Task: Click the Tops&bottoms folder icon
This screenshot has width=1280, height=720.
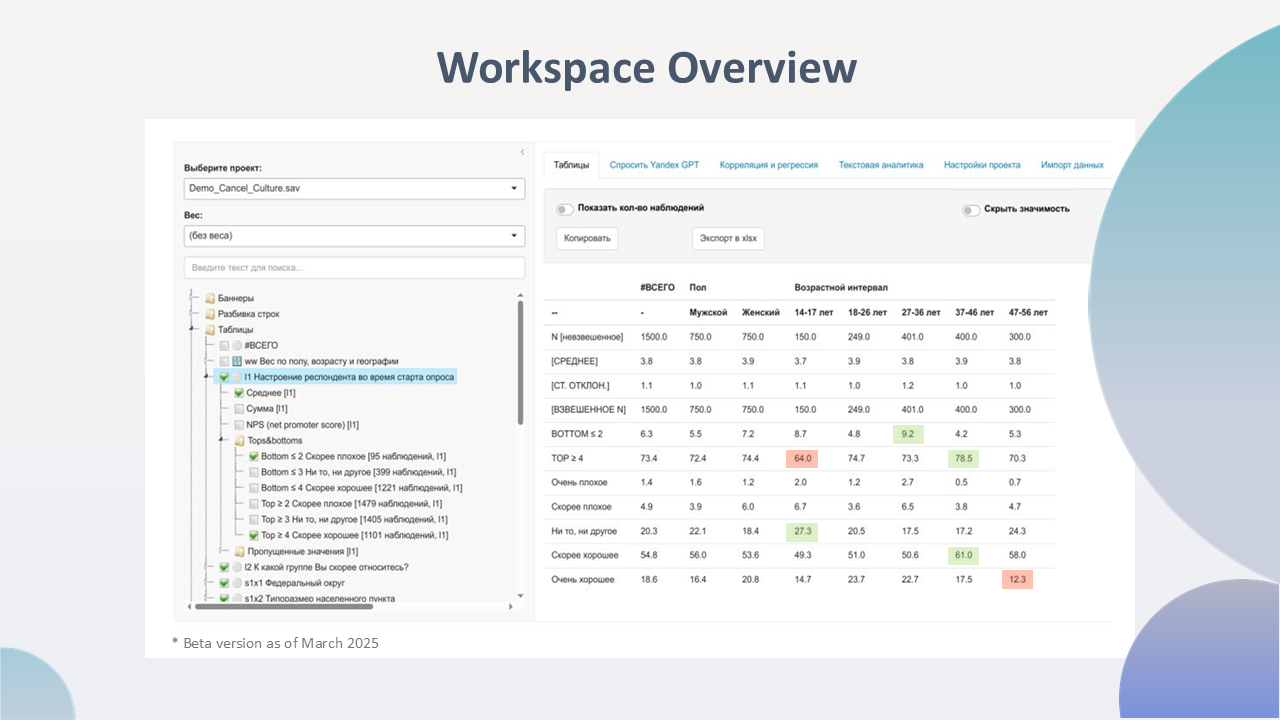Action: (239, 441)
